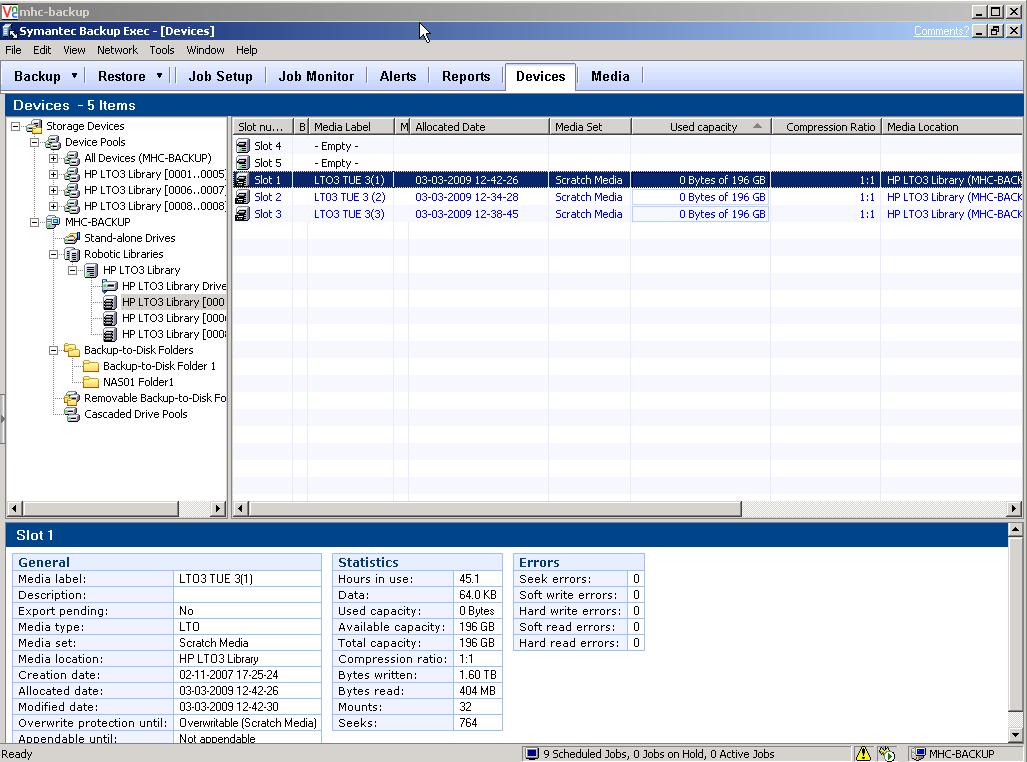This screenshot has width=1027, height=762.
Task: Collapse the Storage Devices tree node
Action: [x=16, y=126]
